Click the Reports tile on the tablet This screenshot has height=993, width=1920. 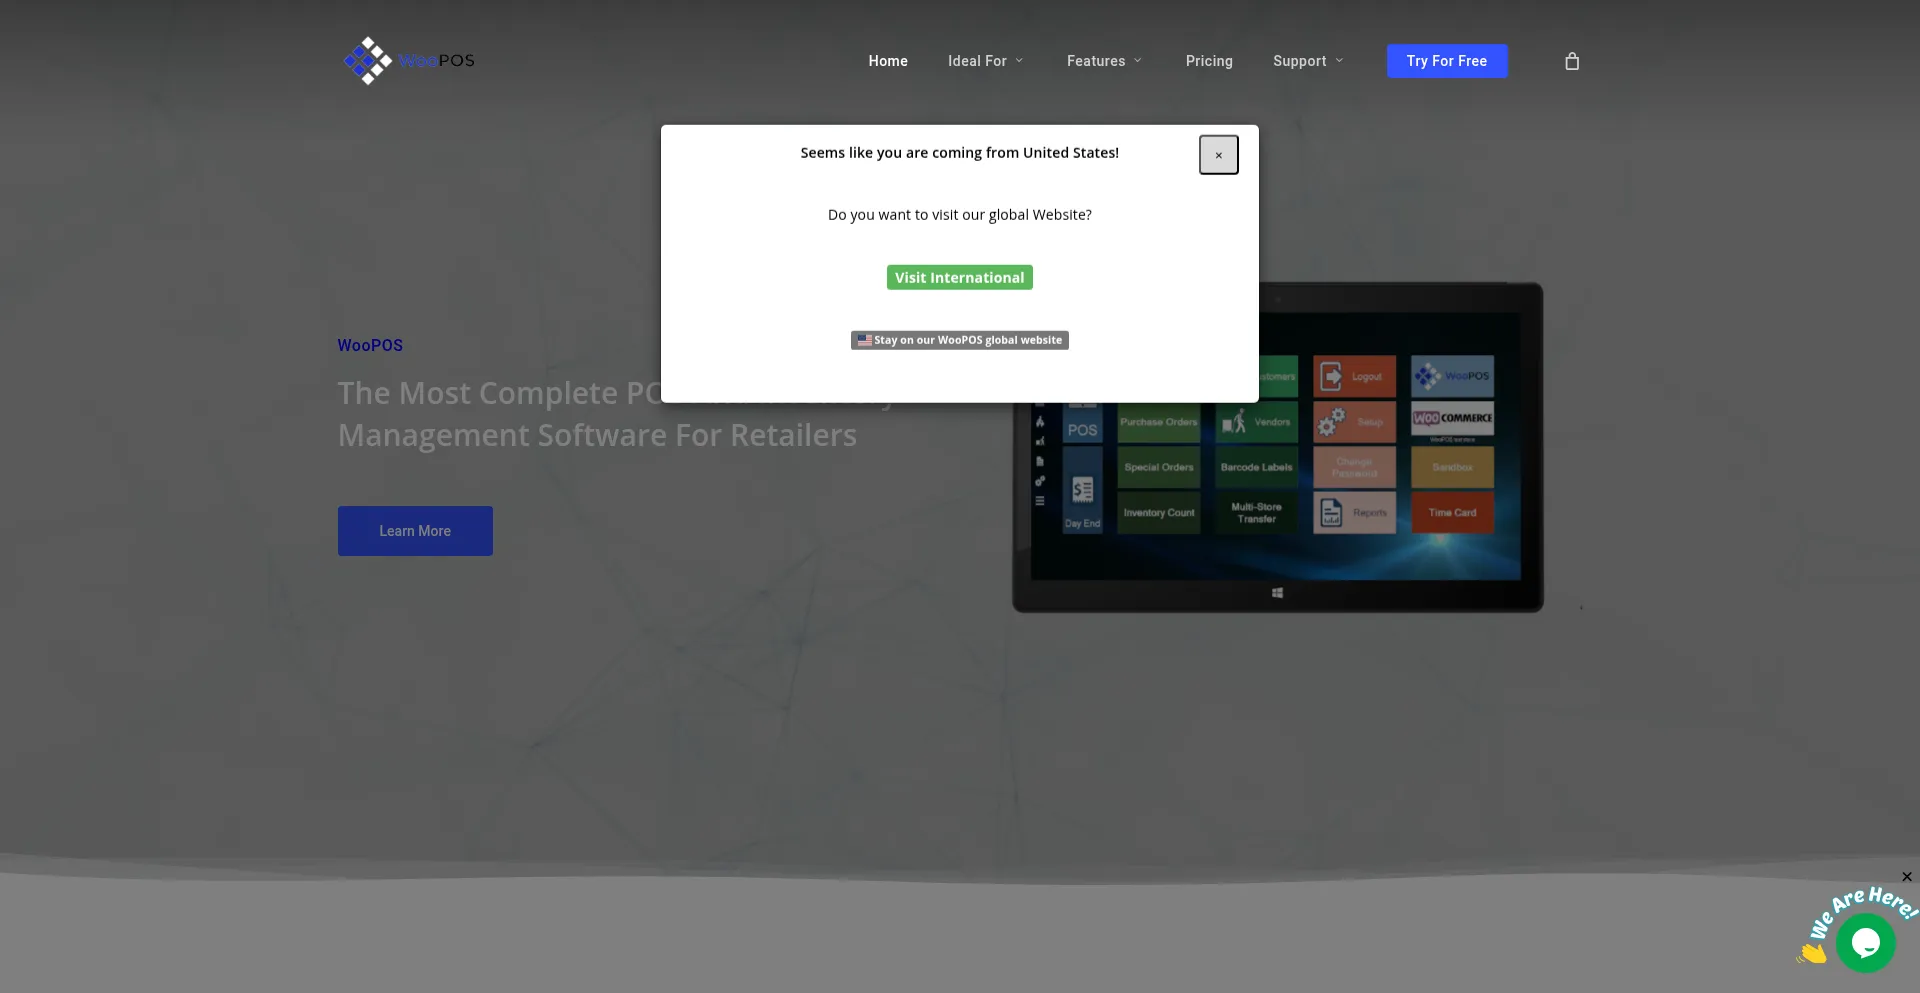1354,512
